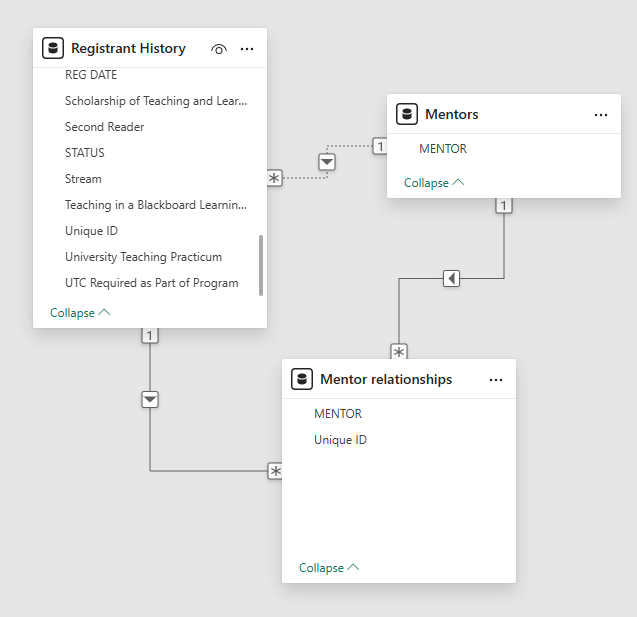Click the Mentors table title

[x=451, y=114]
